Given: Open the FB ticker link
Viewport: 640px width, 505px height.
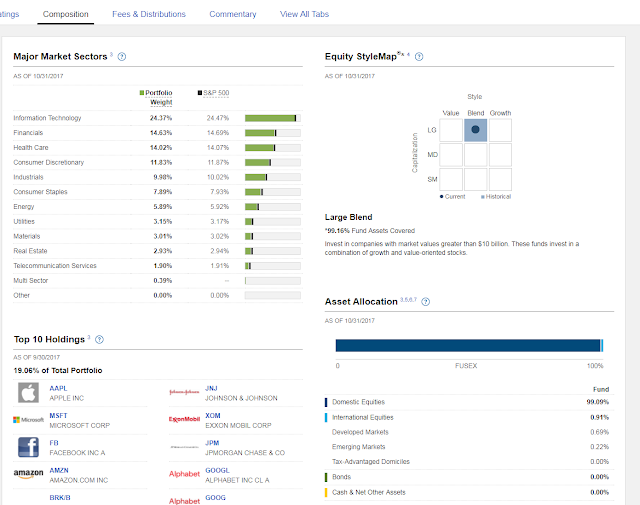Looking at the screenshot, I should 54,443.
